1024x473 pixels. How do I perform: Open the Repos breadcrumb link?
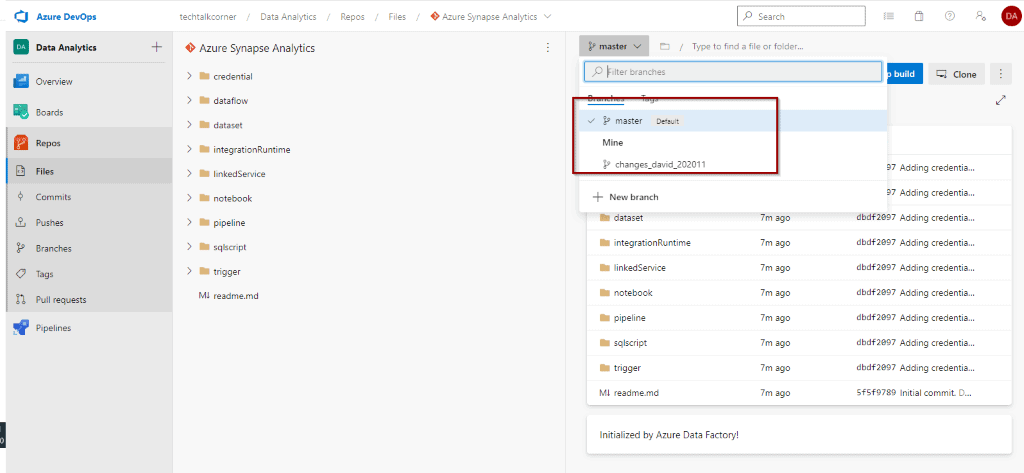click(353, 16)
